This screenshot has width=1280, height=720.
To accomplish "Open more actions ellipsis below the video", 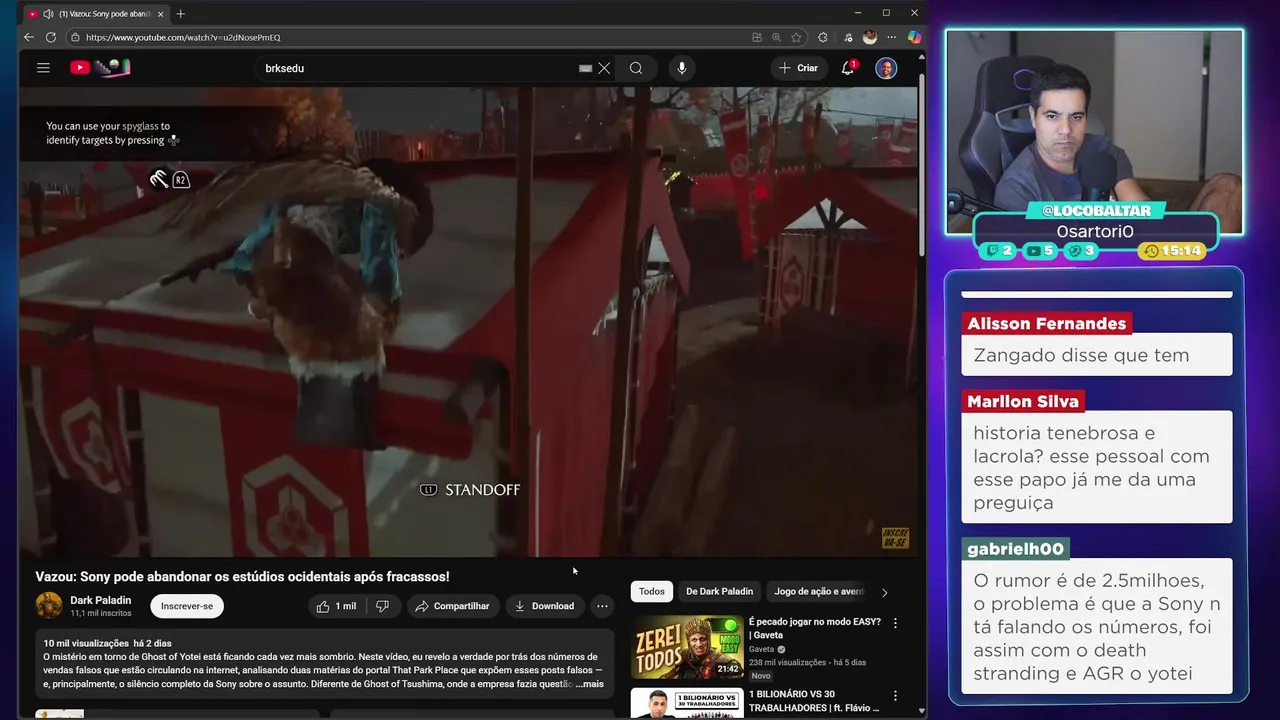I will [x=602, y=606].
